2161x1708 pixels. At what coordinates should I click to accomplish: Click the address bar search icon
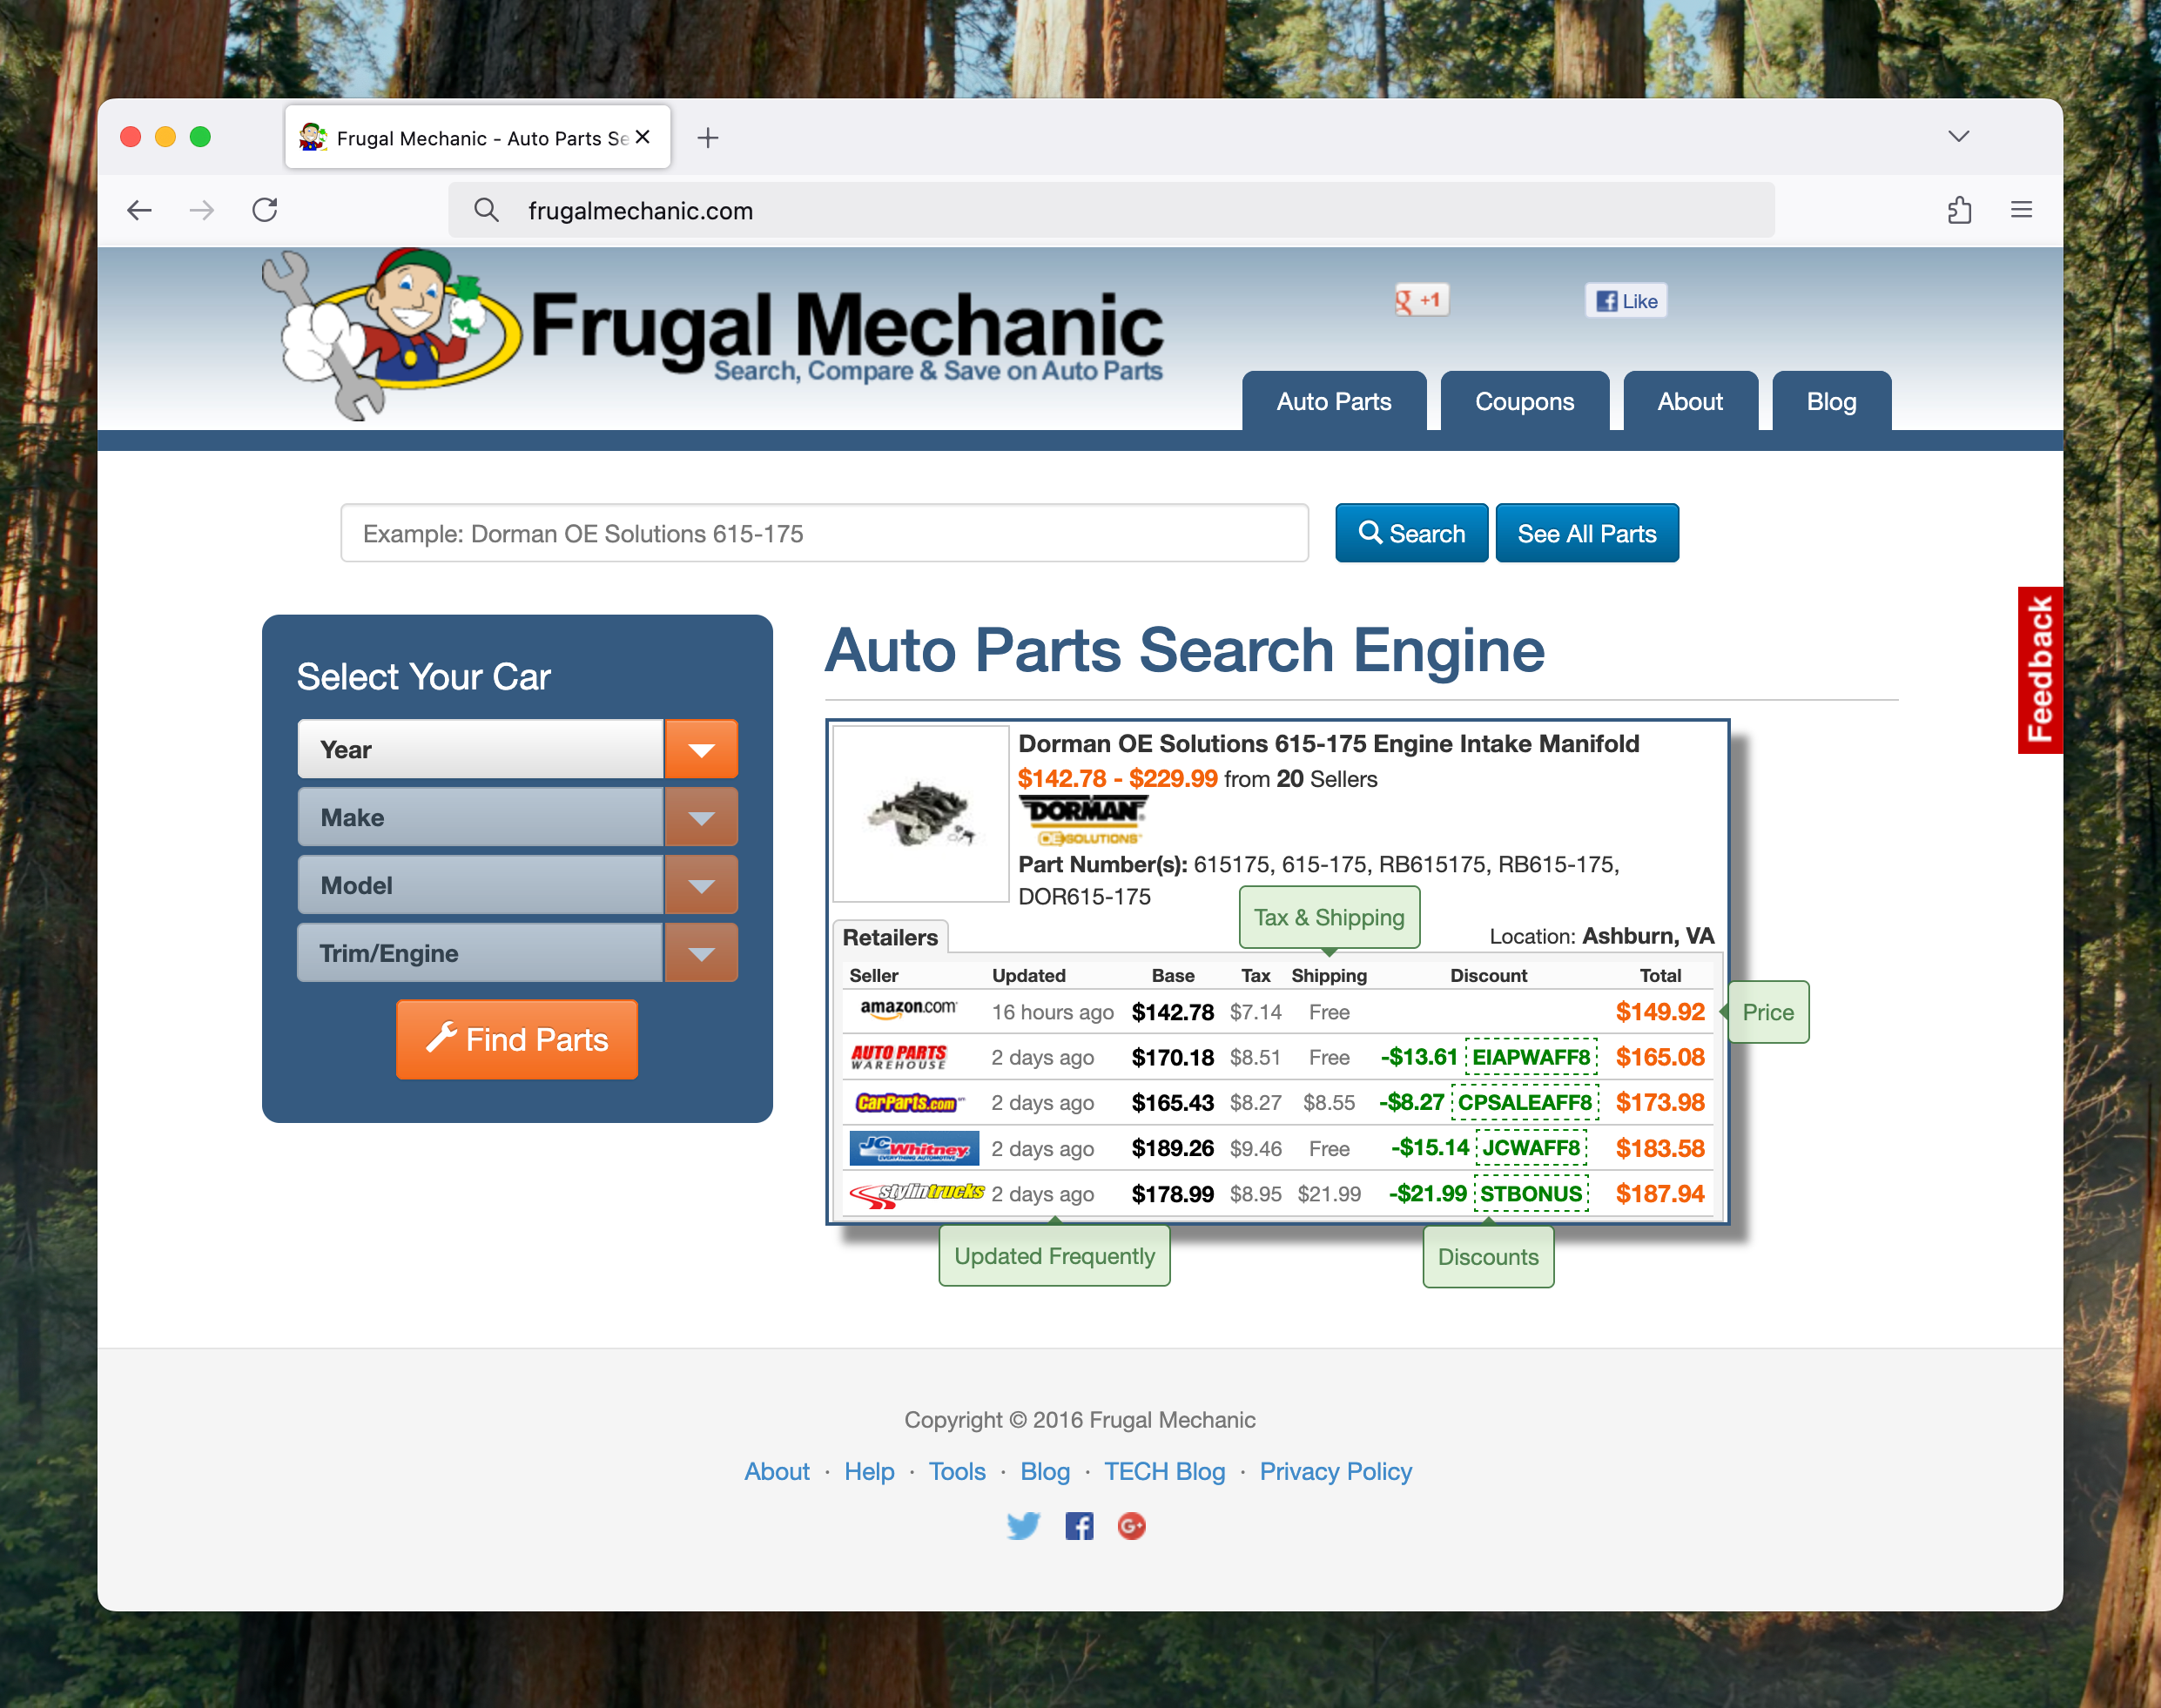[x=486, y=210]
